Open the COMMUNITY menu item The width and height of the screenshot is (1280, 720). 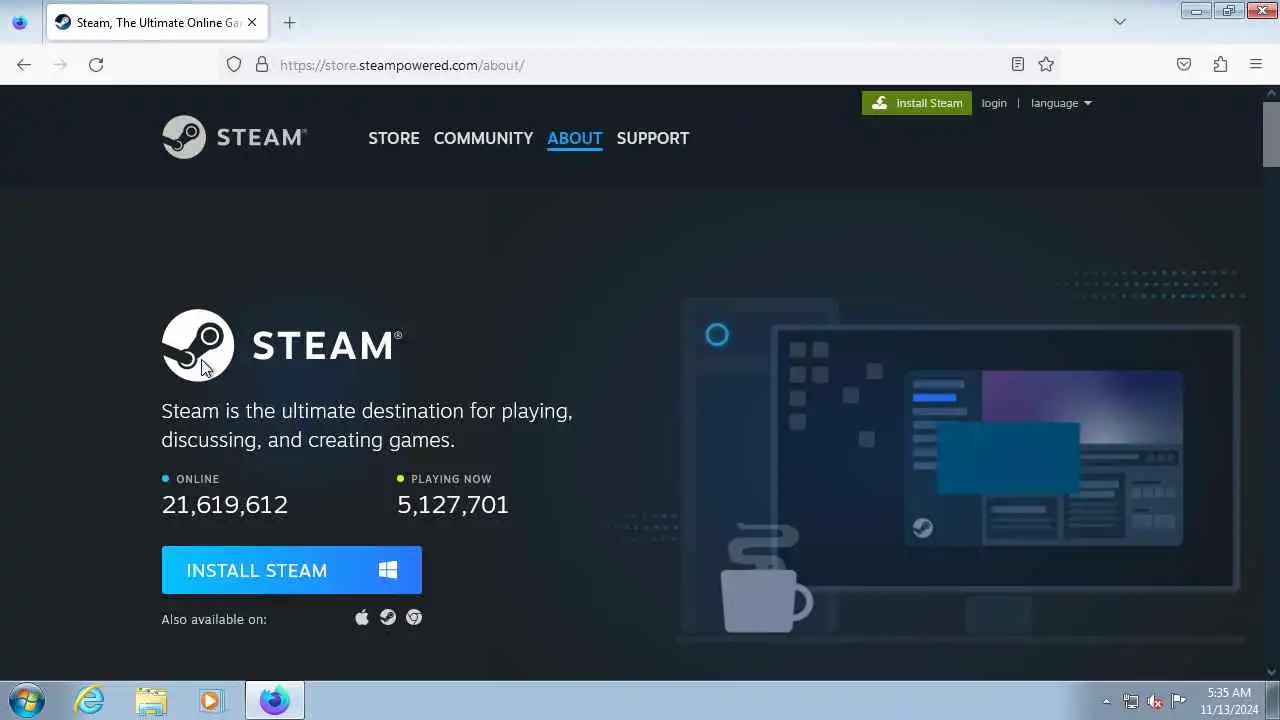[483, 138]
